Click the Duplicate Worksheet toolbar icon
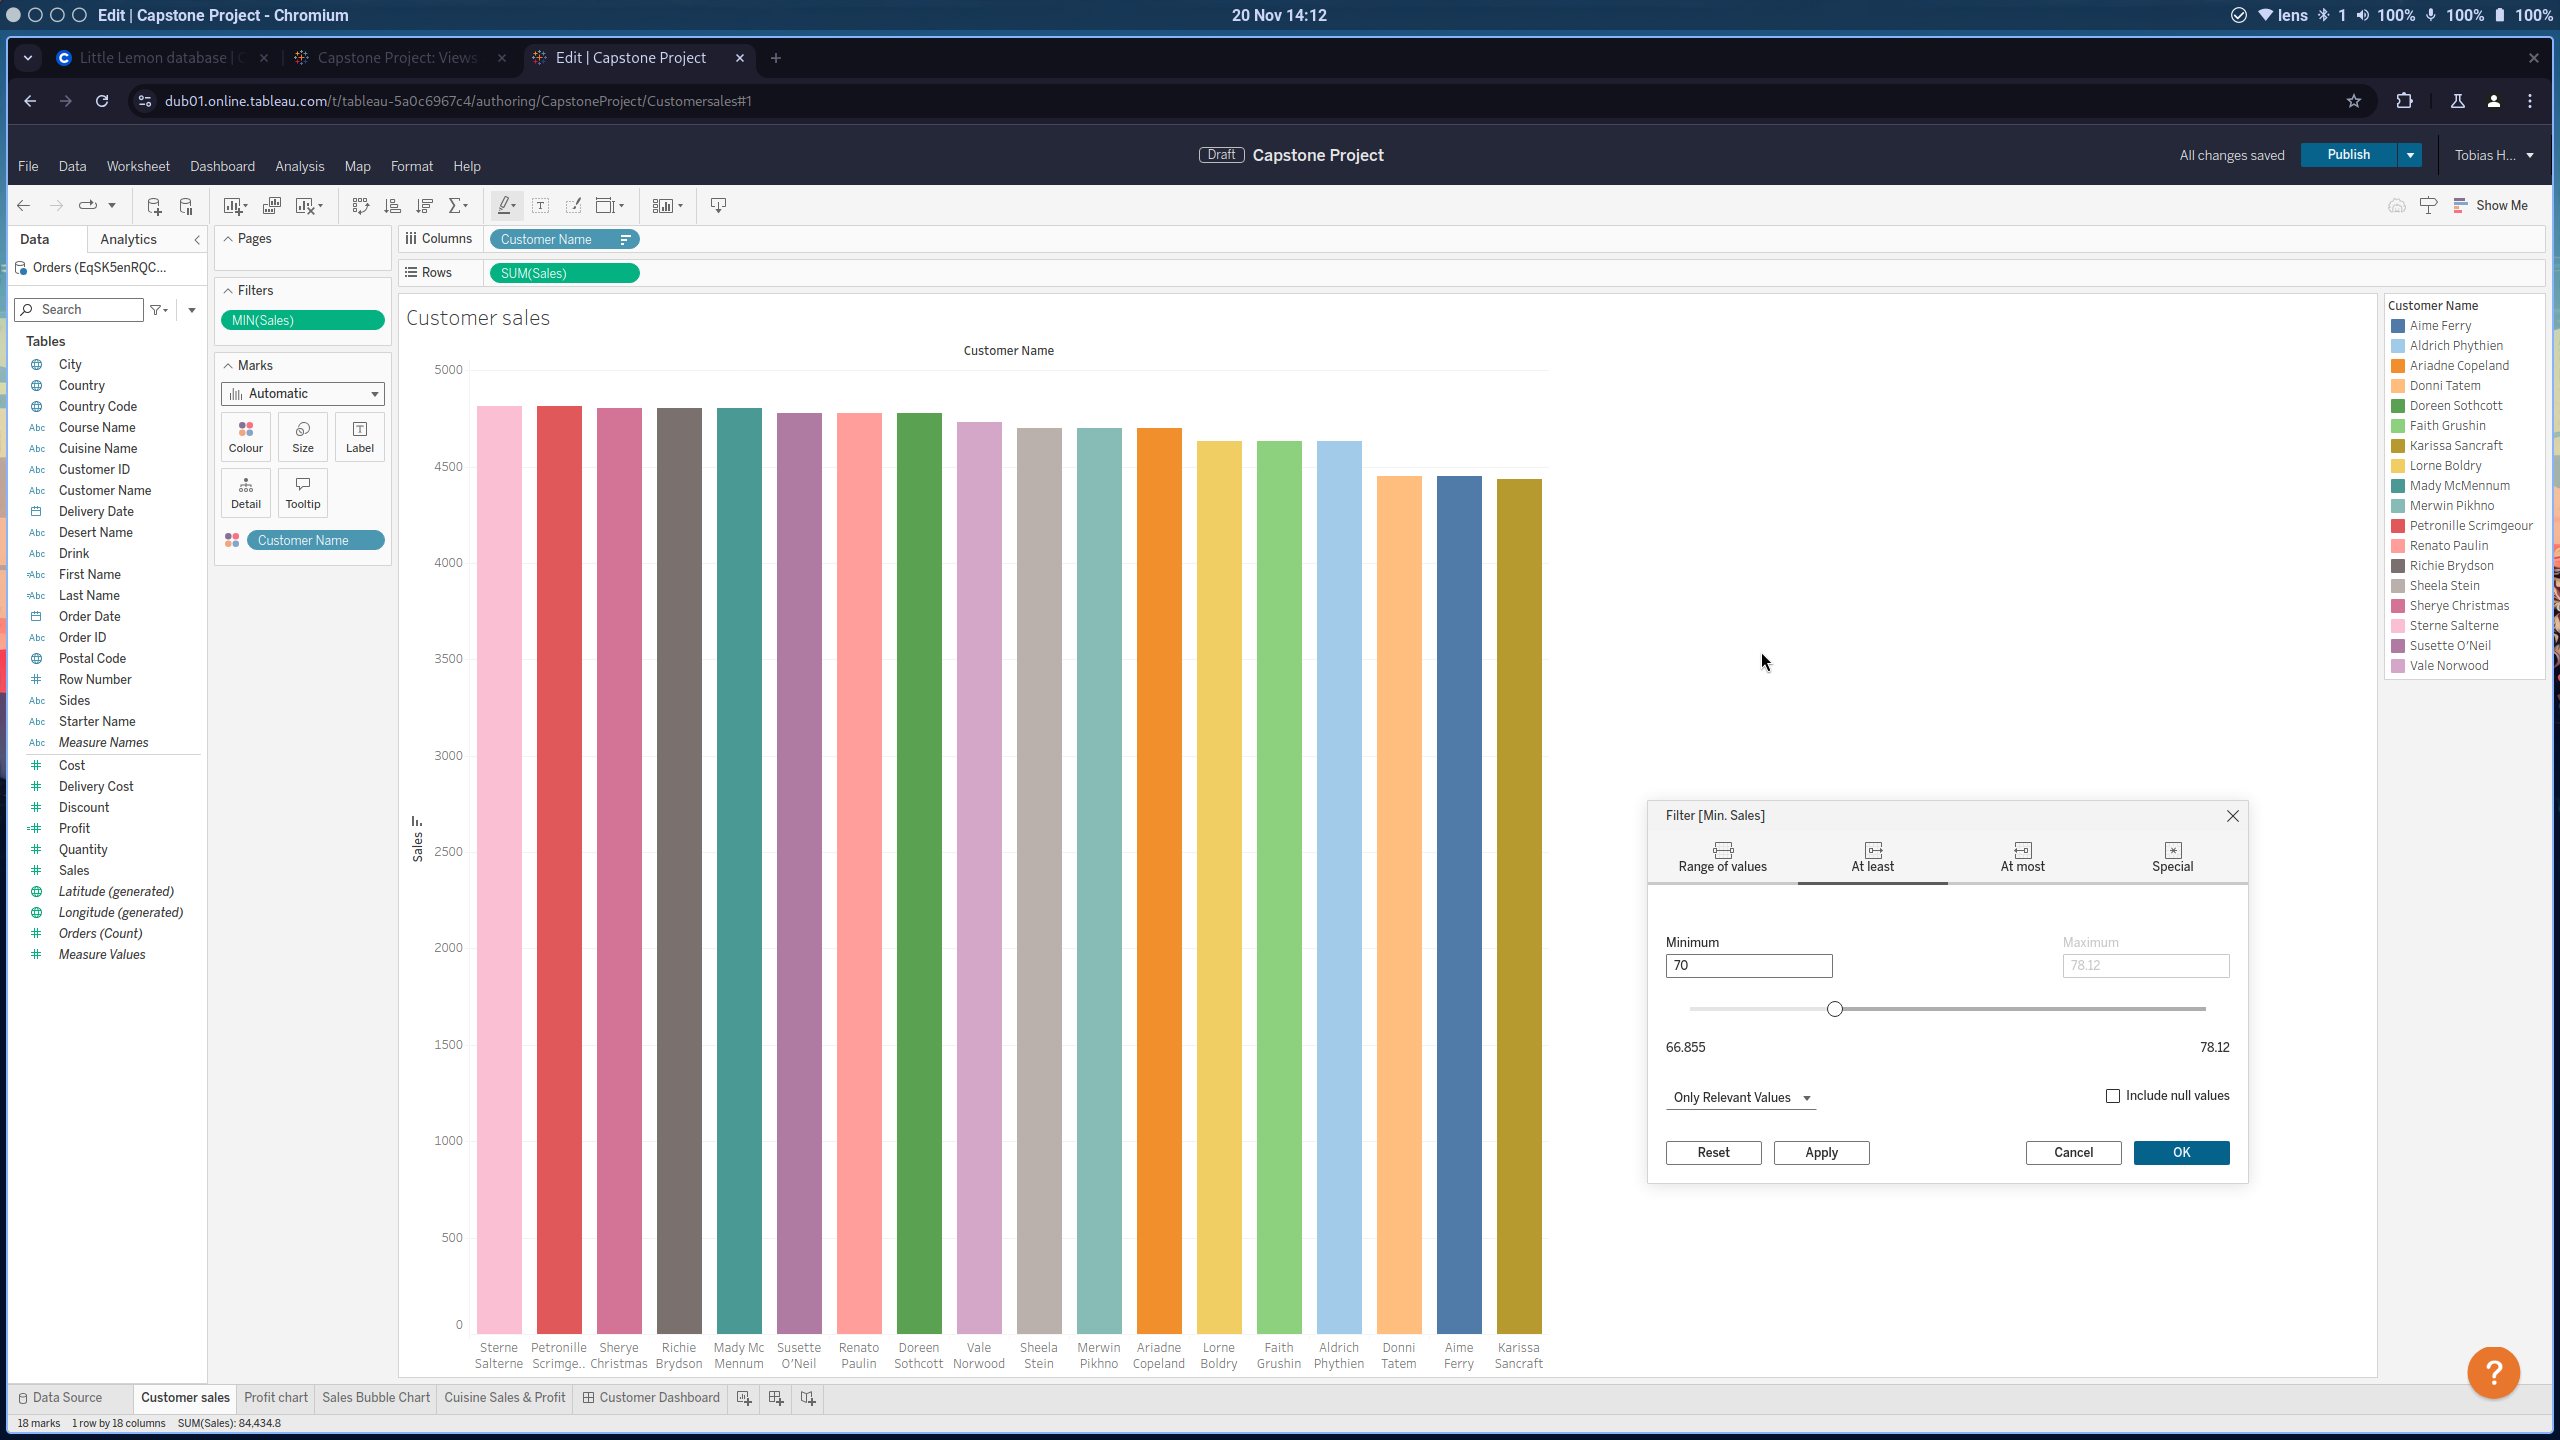The width and height of the screenshot is (2560, 1440). coord(271,206)
